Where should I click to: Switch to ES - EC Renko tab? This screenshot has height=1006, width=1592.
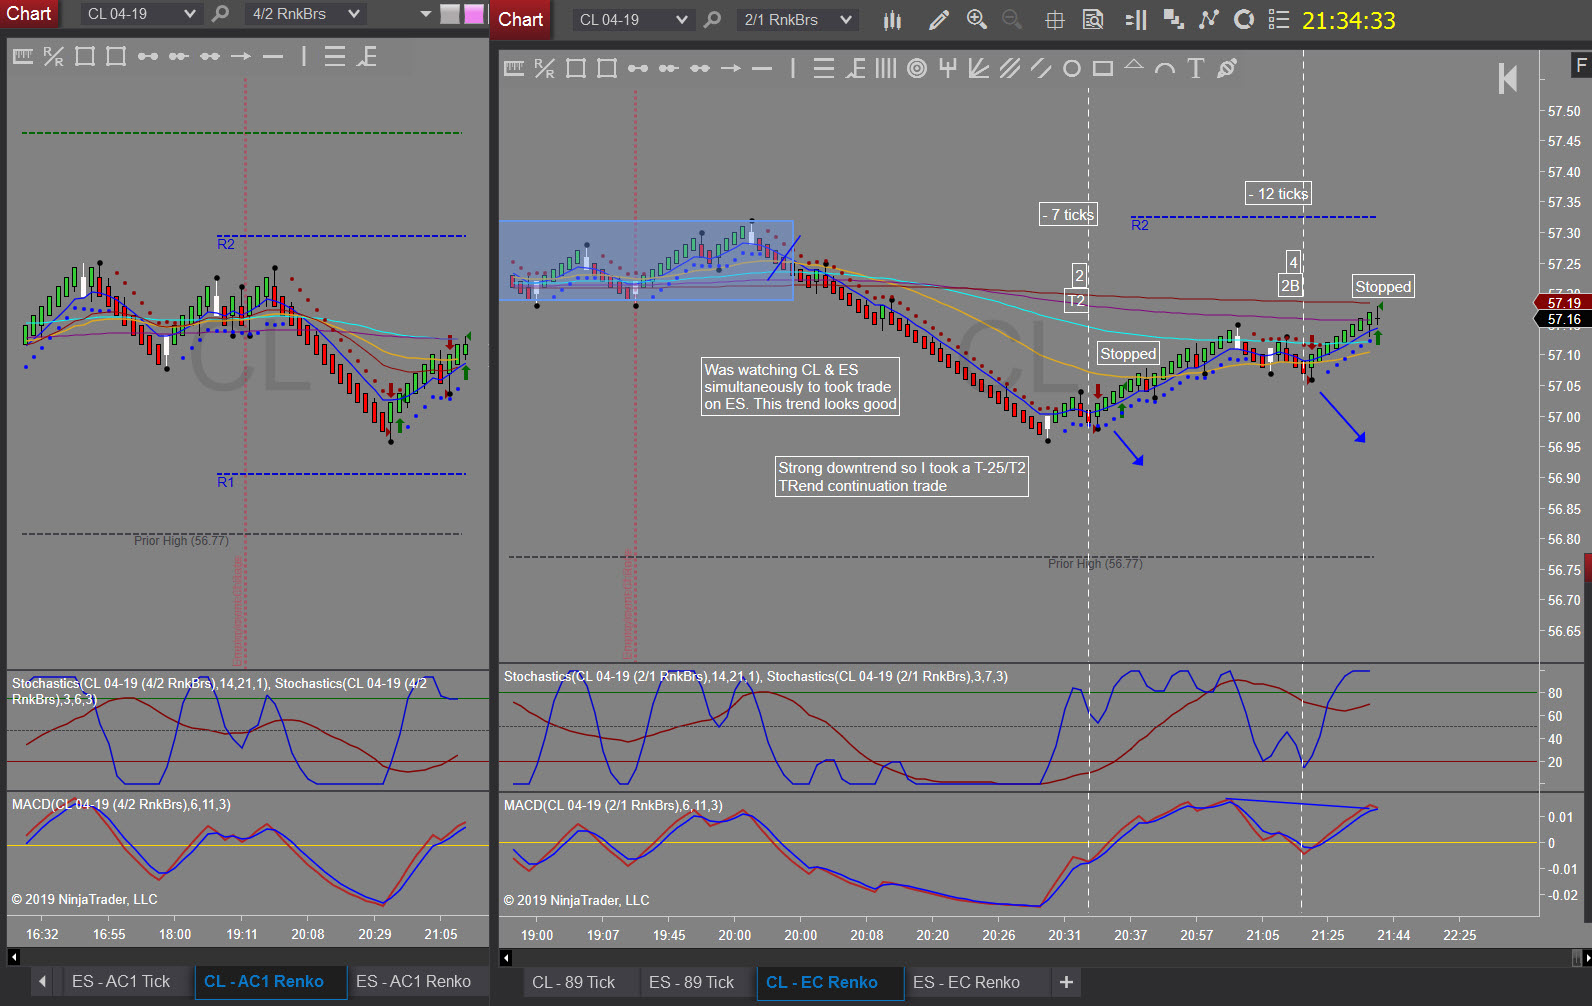coord(966,982)
